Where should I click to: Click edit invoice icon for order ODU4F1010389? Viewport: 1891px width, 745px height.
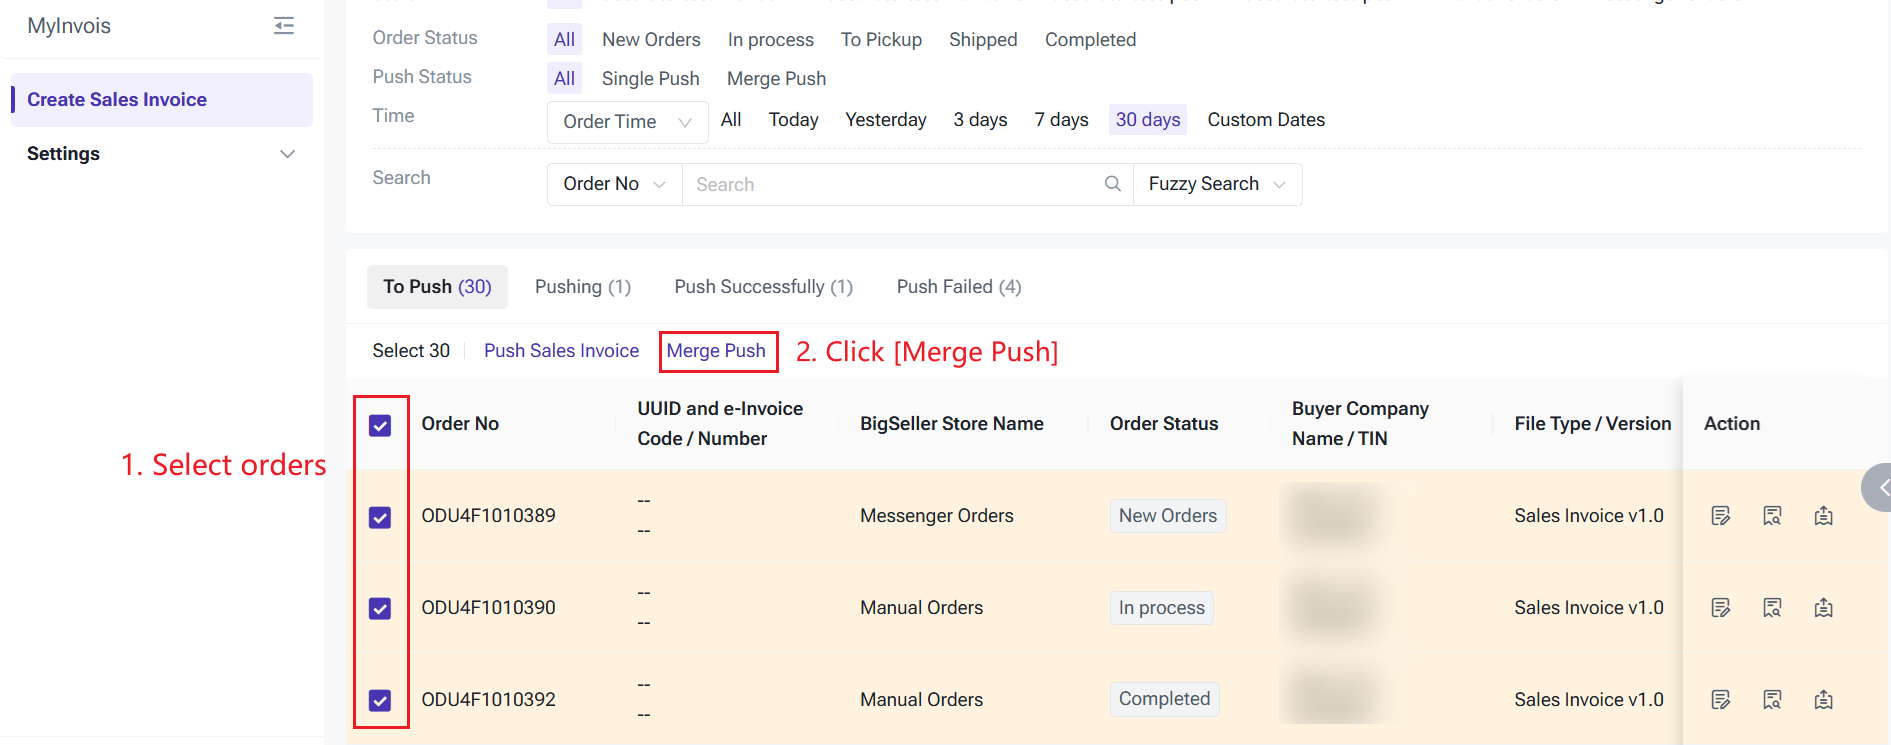[x=1720, y=516]
